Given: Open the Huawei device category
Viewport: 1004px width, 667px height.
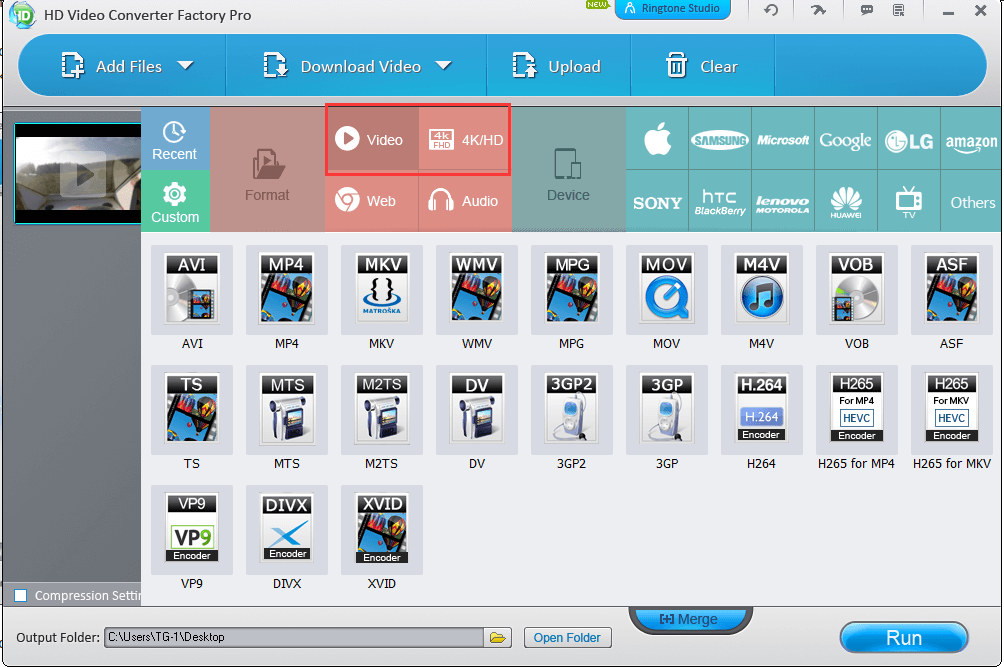Looking at the screenshot, I should (x=846, y=201).
